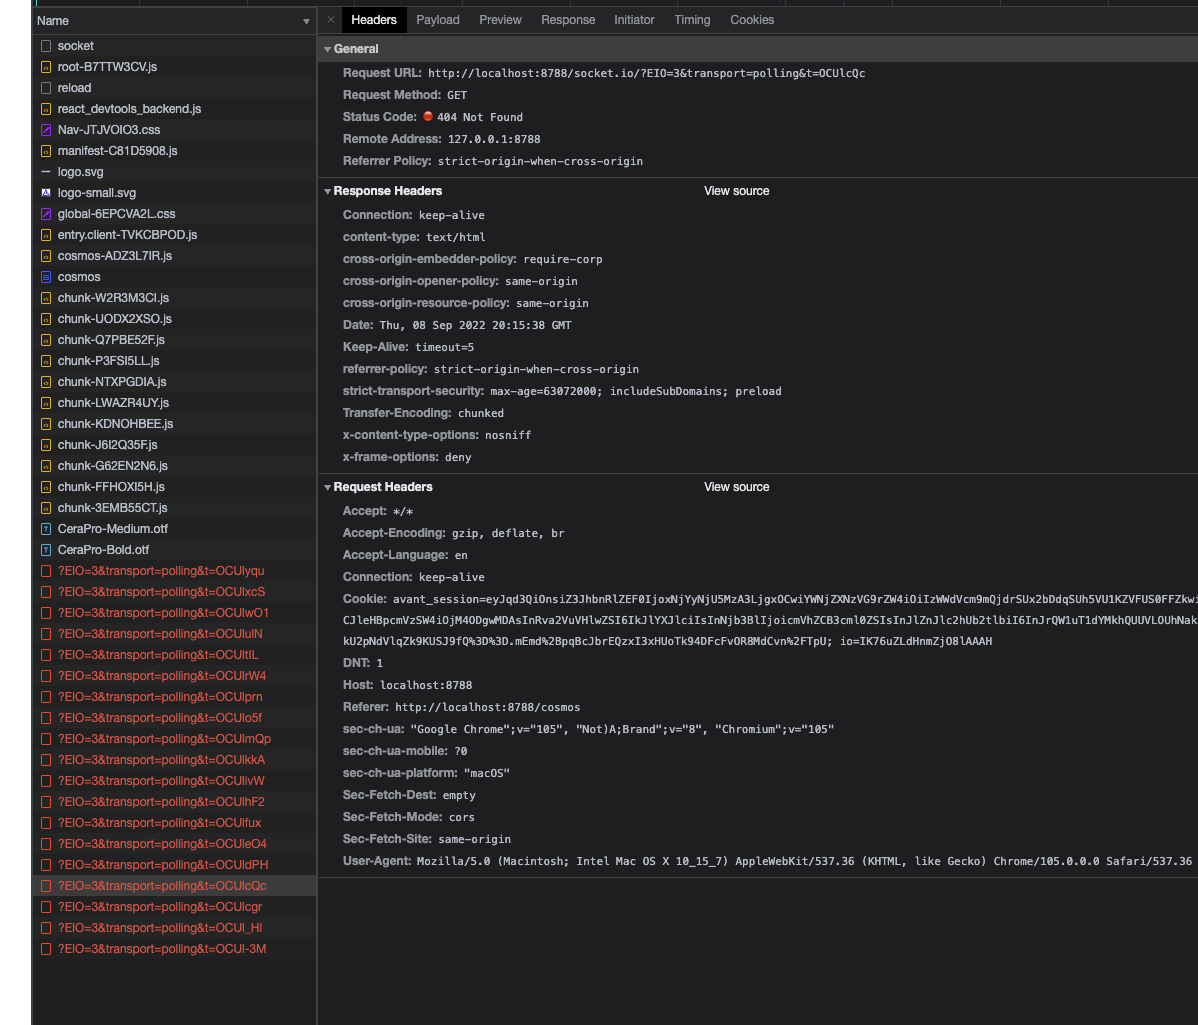Select the polling request ending in OCUI-3M
This screenshot has width=1198, height=1025.
pyautogui.click(x=160, y=948)
